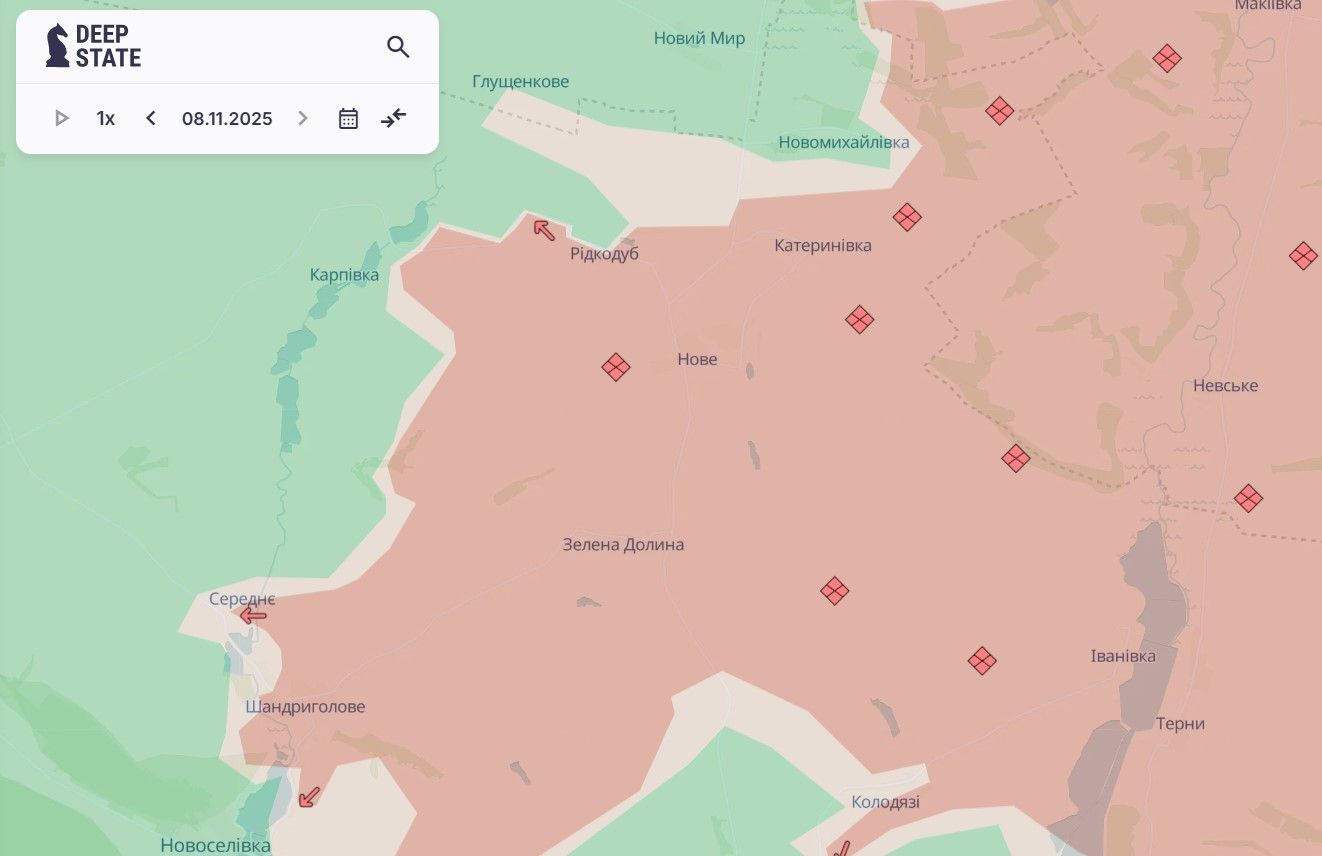Screen dimensions: 1322x856
Task: Change the 1x playback speed
Action: click(106, 119)
